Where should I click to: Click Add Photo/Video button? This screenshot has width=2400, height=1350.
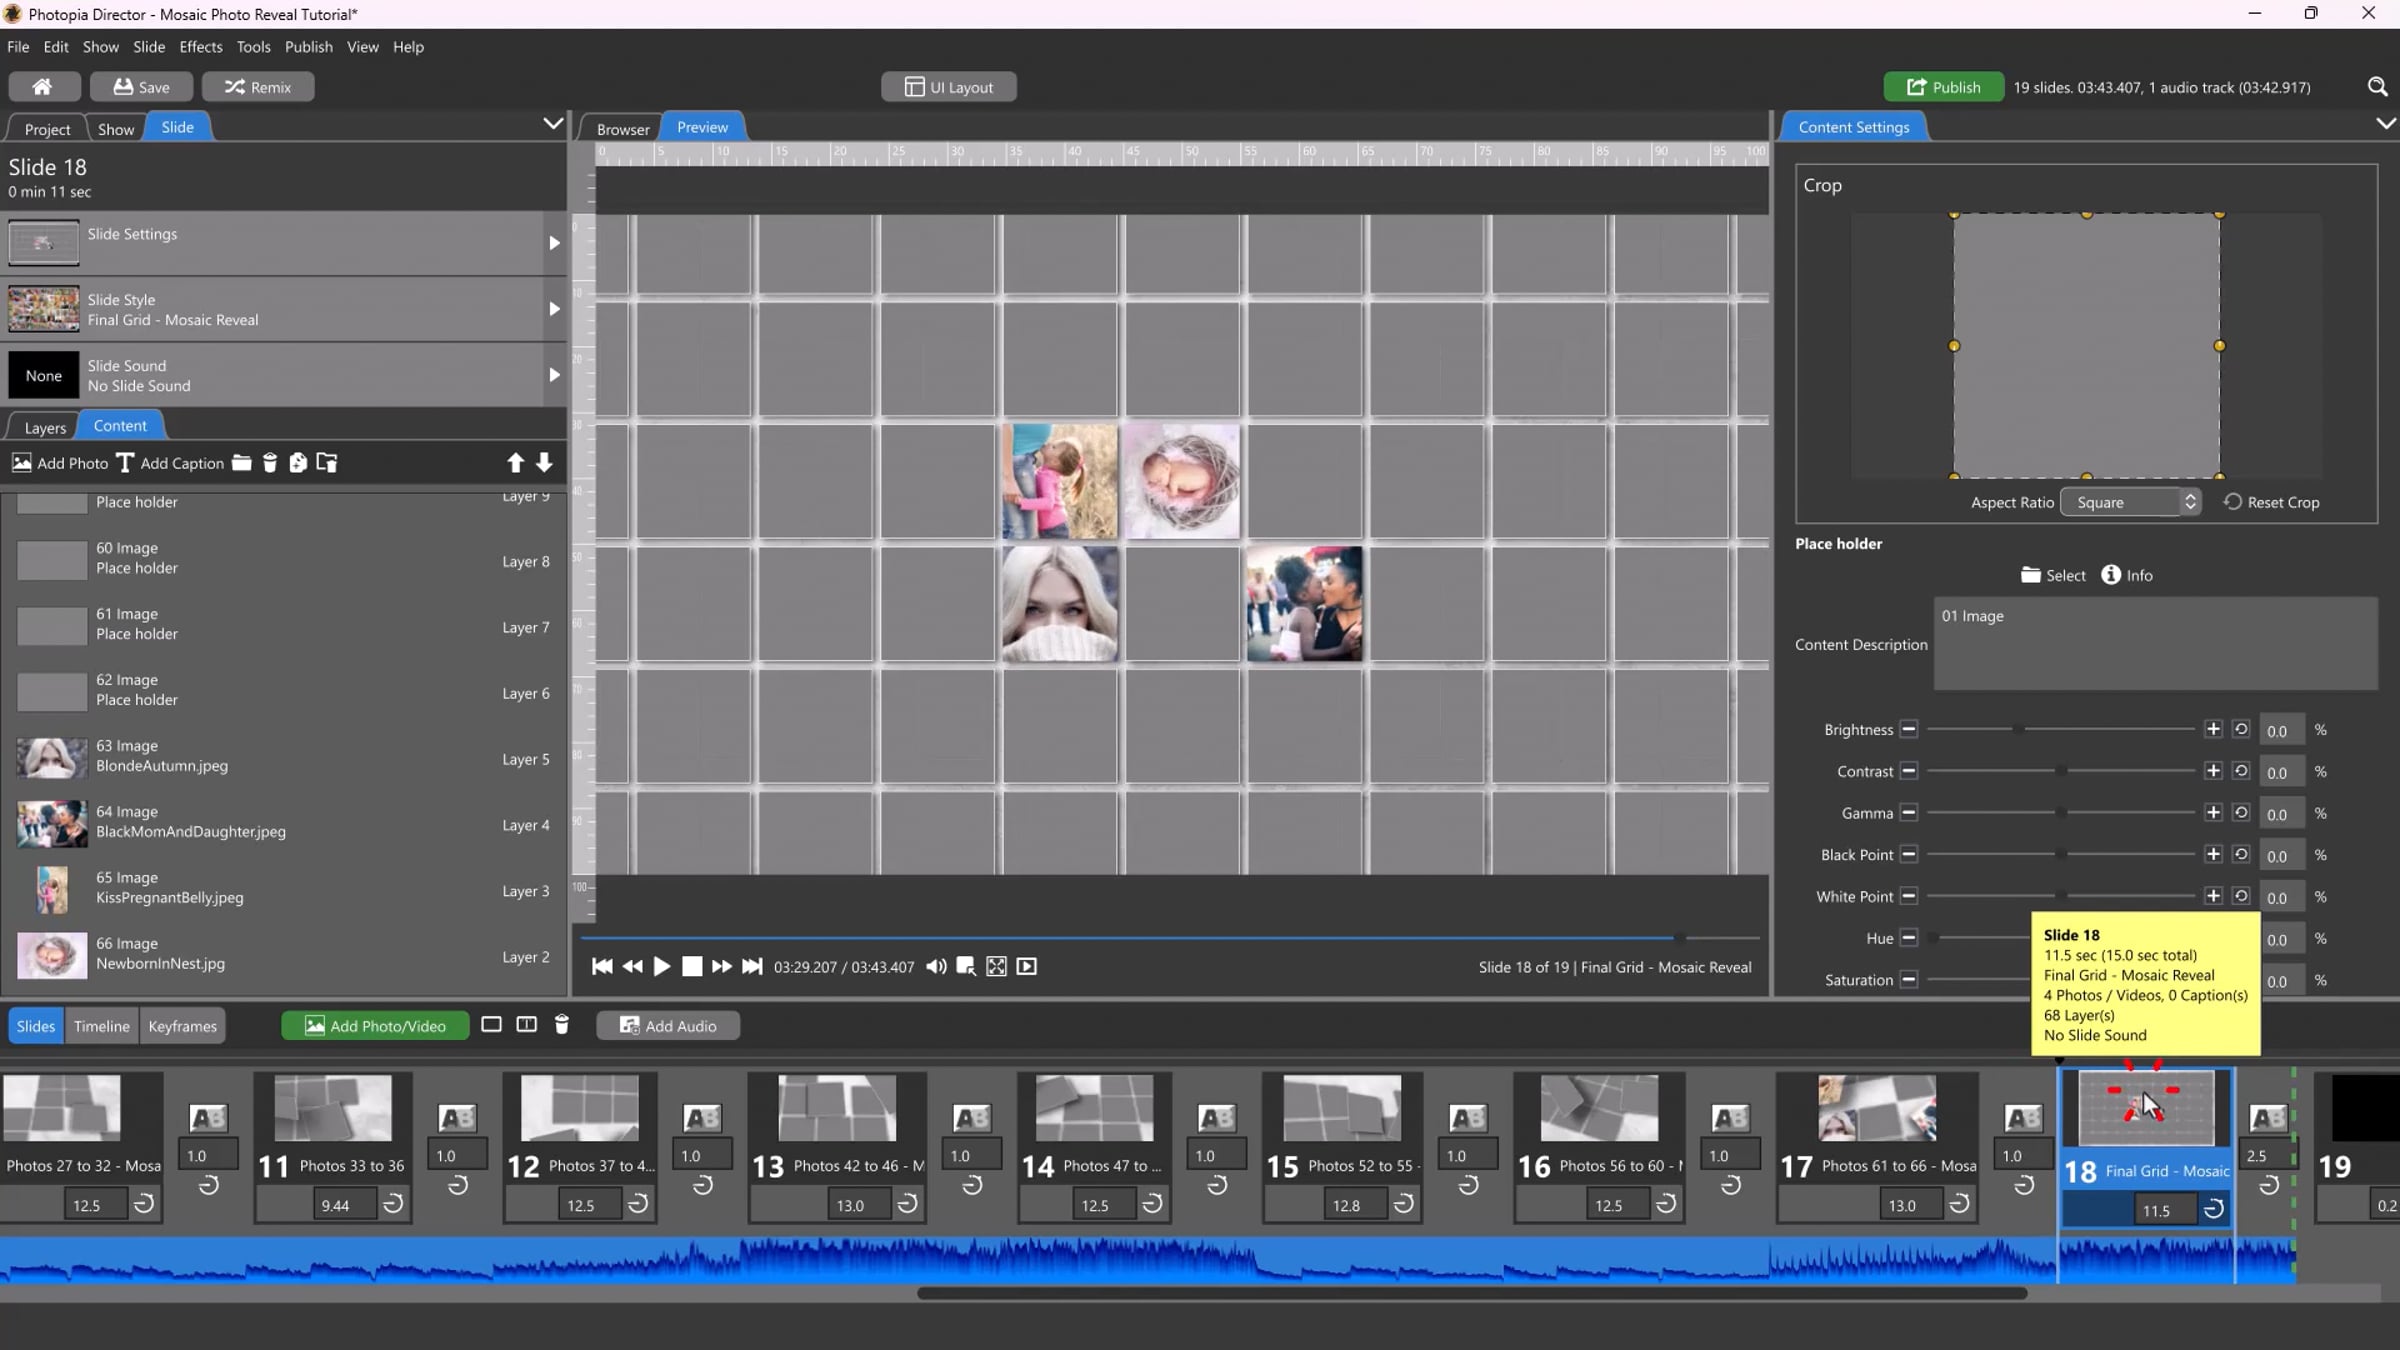click(x=375, y=1026)
